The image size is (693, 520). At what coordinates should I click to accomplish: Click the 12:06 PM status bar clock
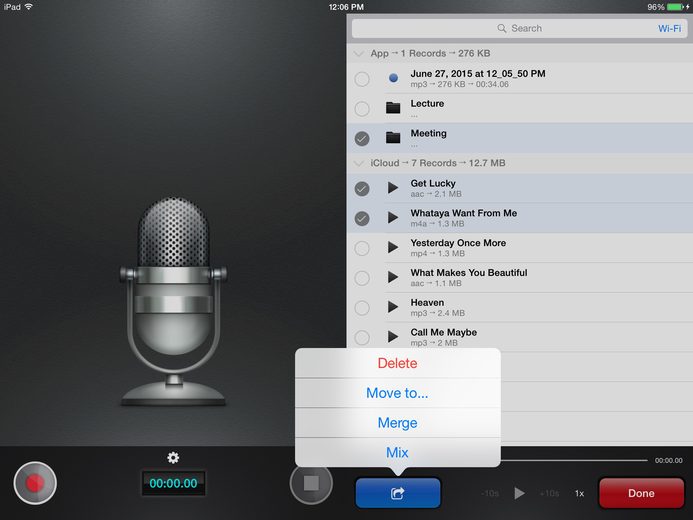[x=346, y=7]
